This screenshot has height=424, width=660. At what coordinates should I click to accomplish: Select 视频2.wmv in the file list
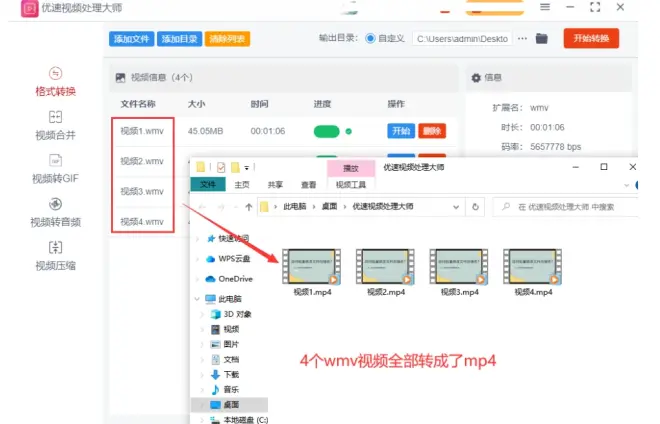click(x=142, y=161)
